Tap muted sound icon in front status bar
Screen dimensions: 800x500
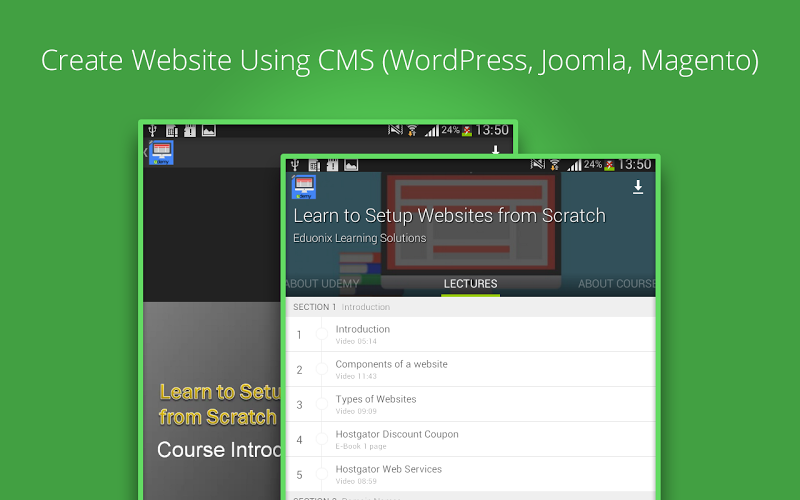click(x=538, y=164)
